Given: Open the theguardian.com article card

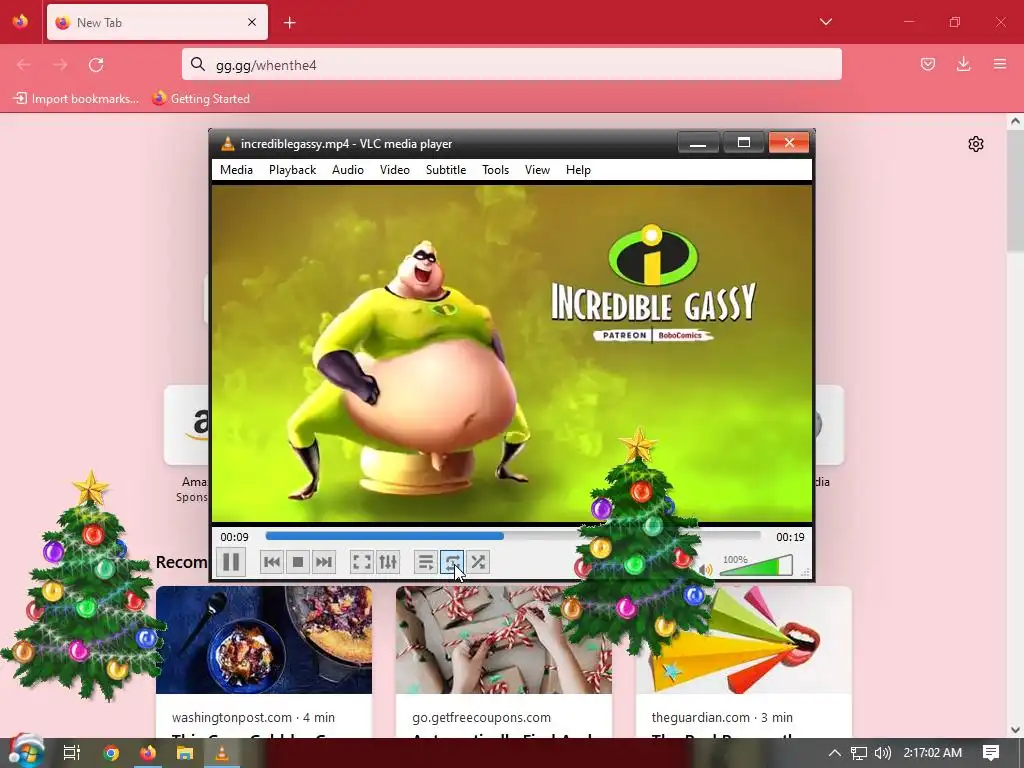Looking at the screenshot, I should point(744,662).
